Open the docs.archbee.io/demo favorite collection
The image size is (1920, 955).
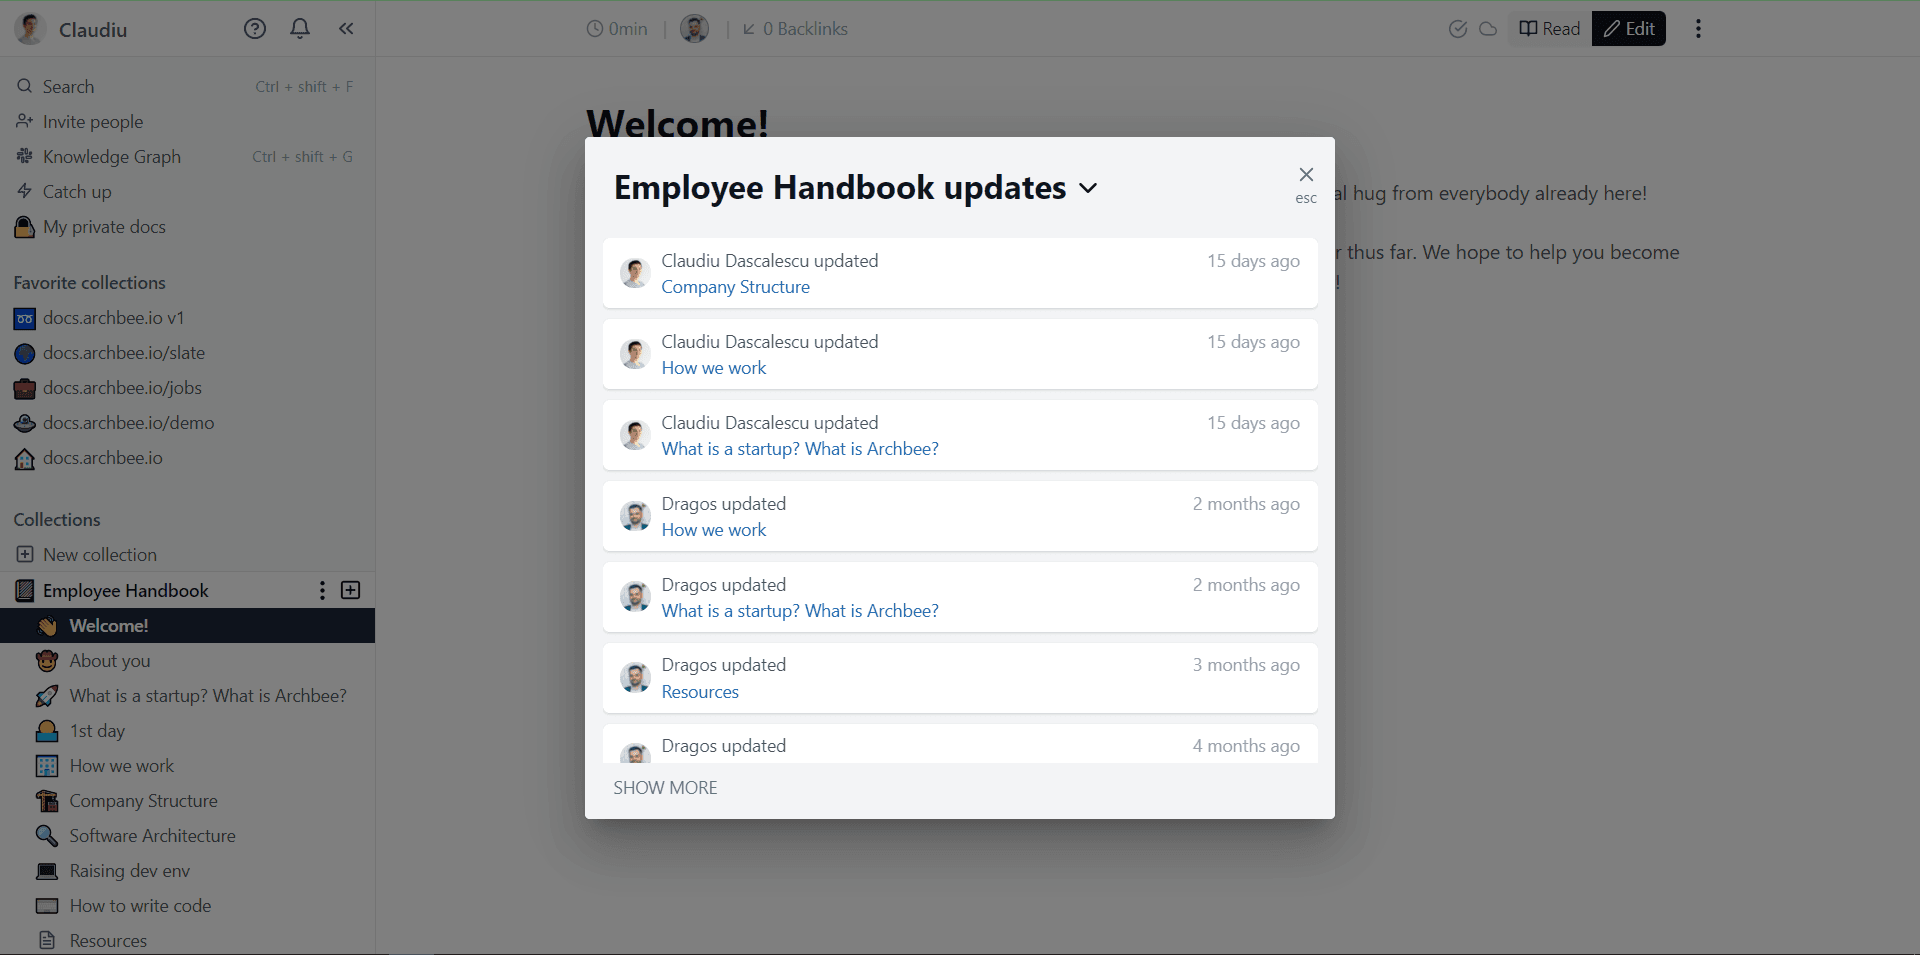pyautogui.click(x=128, y=423)
